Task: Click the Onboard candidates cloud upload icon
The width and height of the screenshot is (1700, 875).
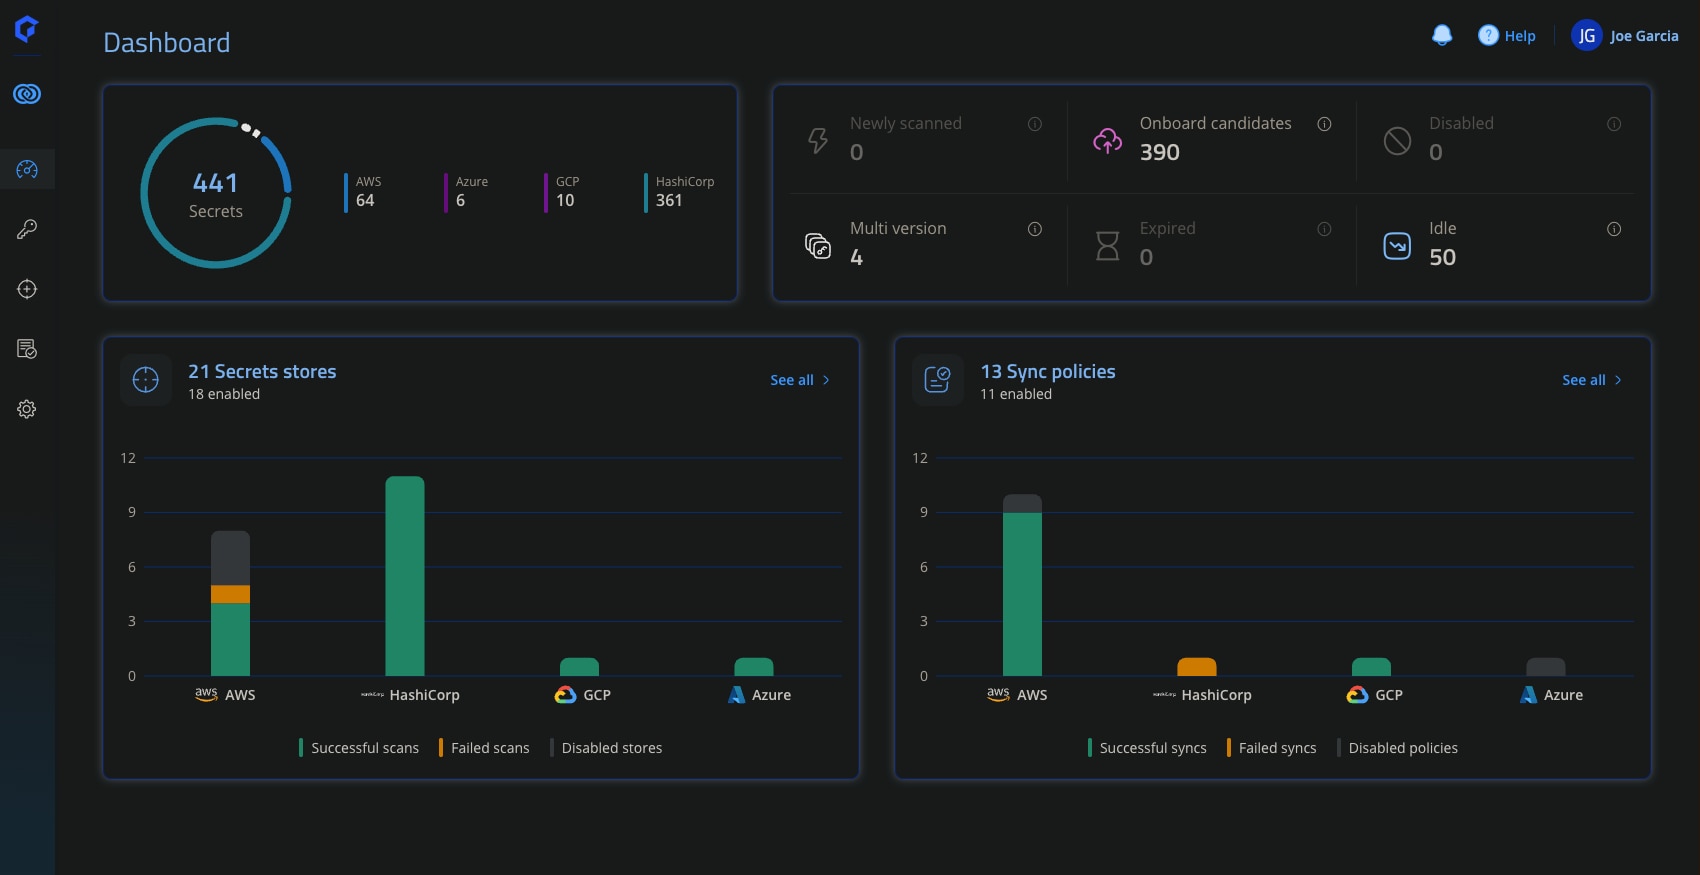Action: (1107, 140)
